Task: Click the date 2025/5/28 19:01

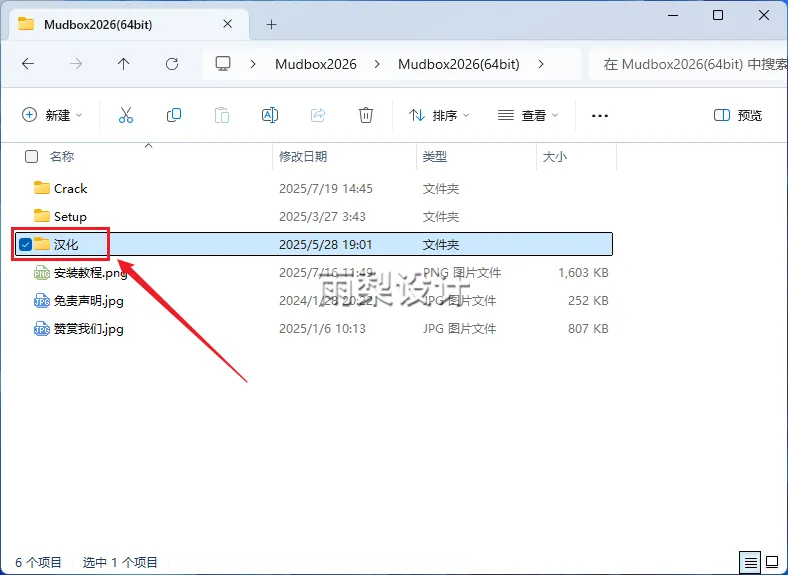Action: point(326,245)
